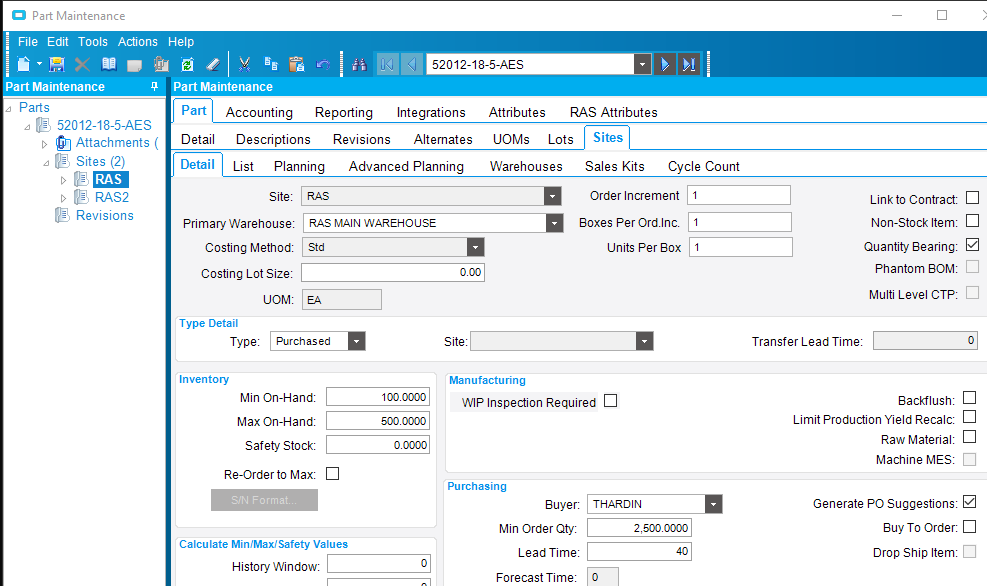Click the paperclip attachment toolbar icon
The width and height of the screenshot is (987, 586).
[x=161, y=64]
